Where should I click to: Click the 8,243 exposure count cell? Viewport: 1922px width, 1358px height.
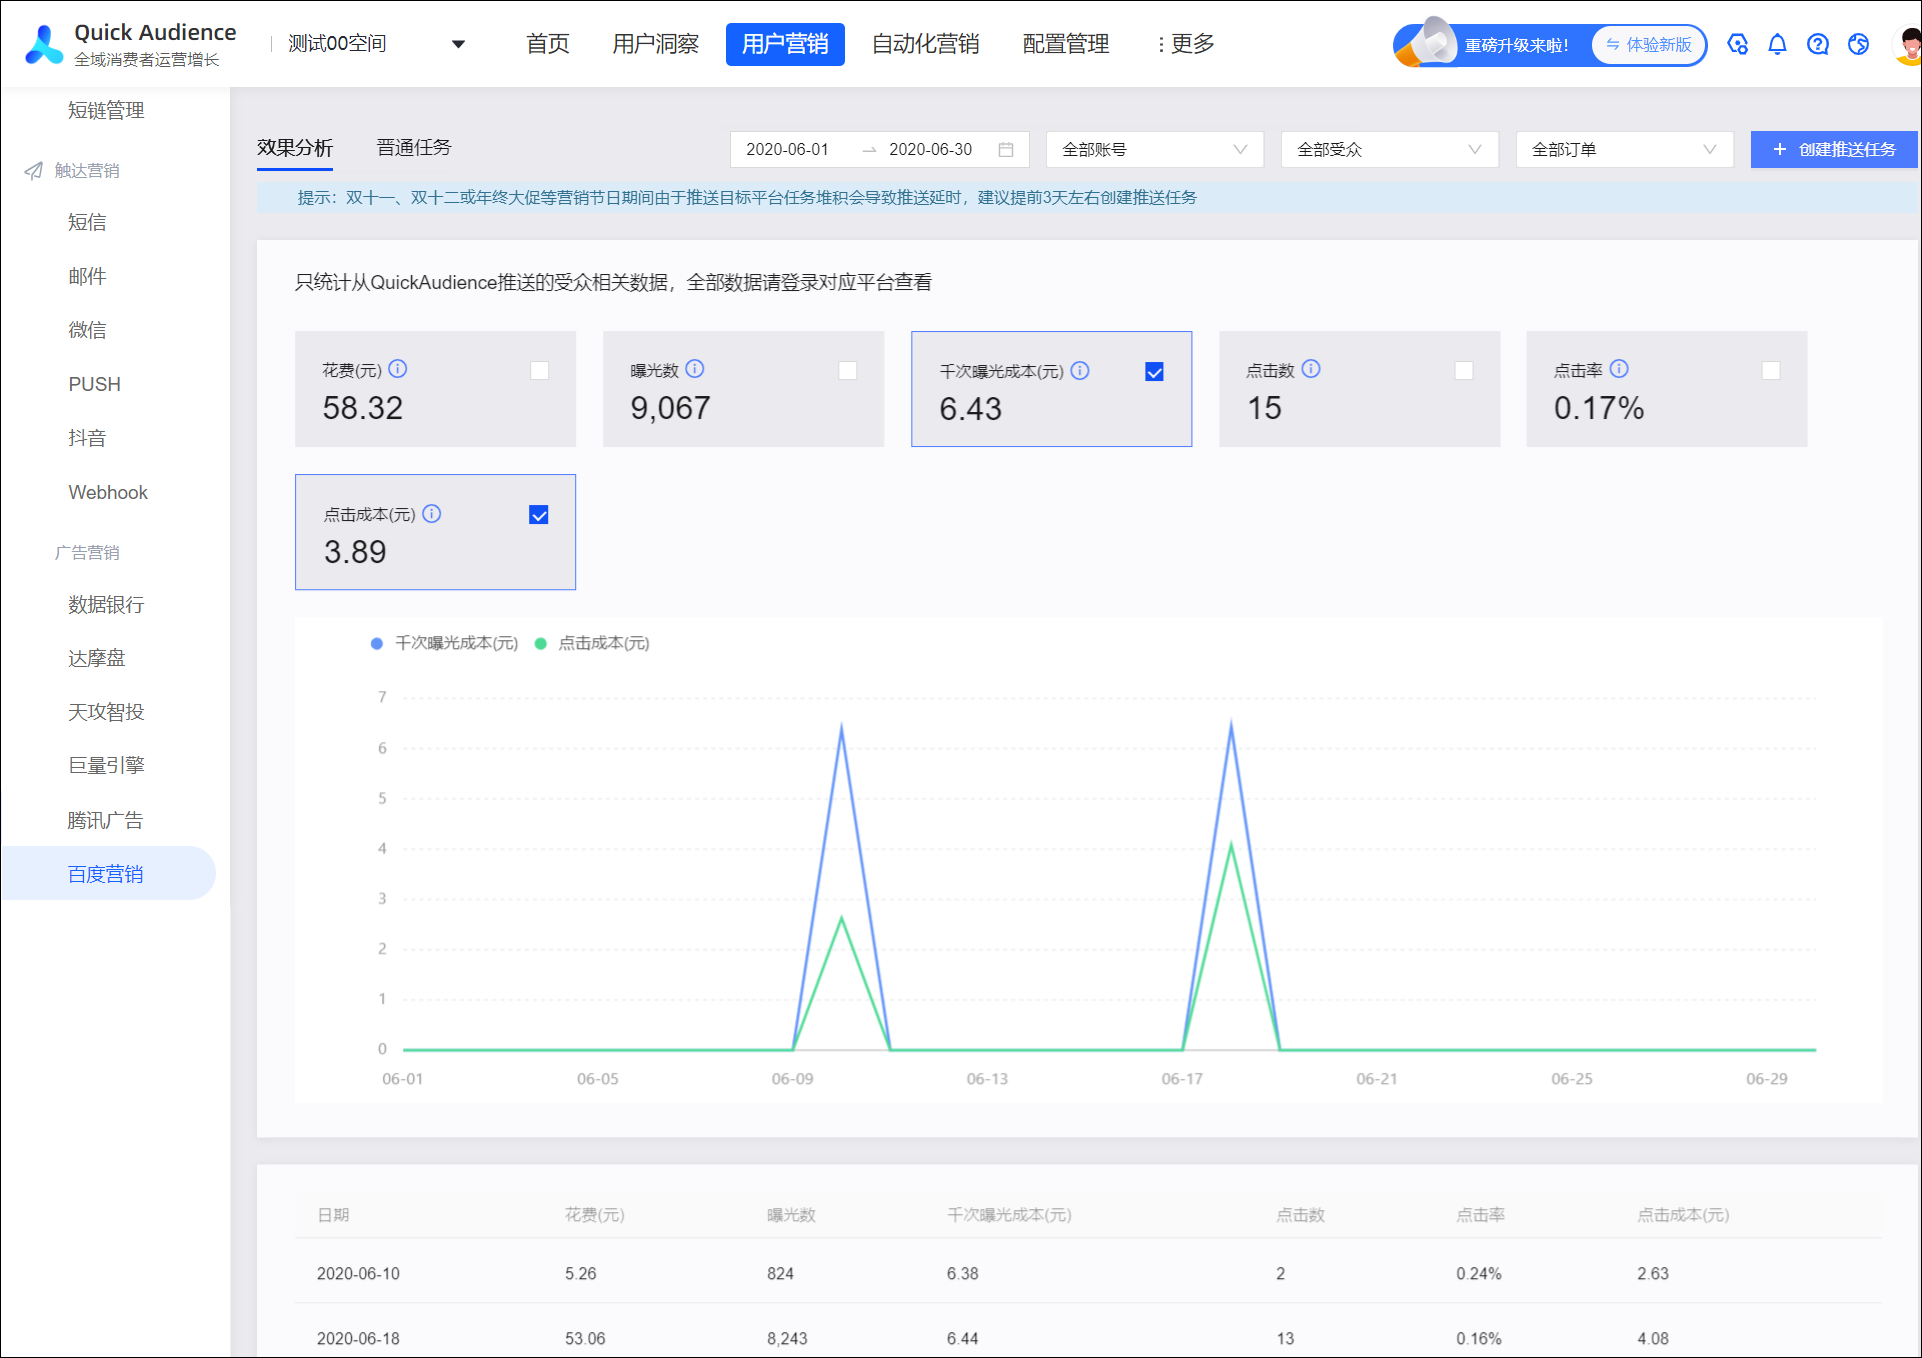pyautogui.click(x=787, y=1339)
